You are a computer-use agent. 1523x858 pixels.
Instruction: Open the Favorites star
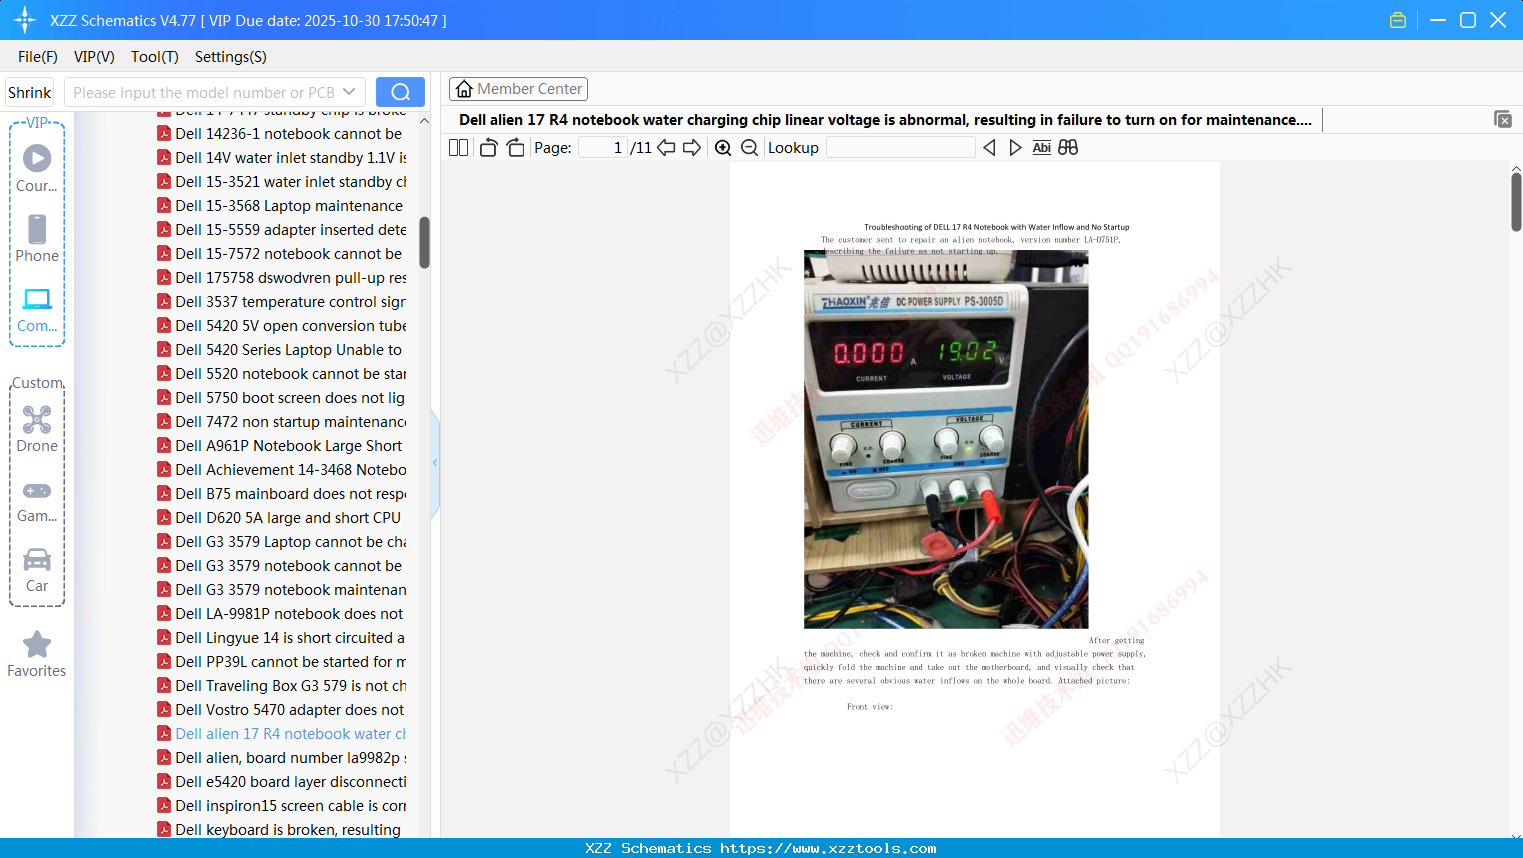click(x=37, y=654)
